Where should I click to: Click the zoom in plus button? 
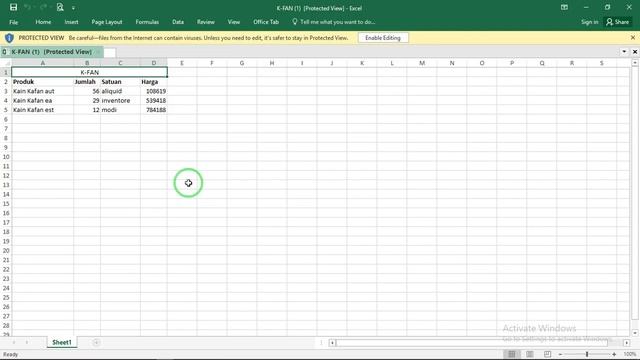click(x=614, y=354)
